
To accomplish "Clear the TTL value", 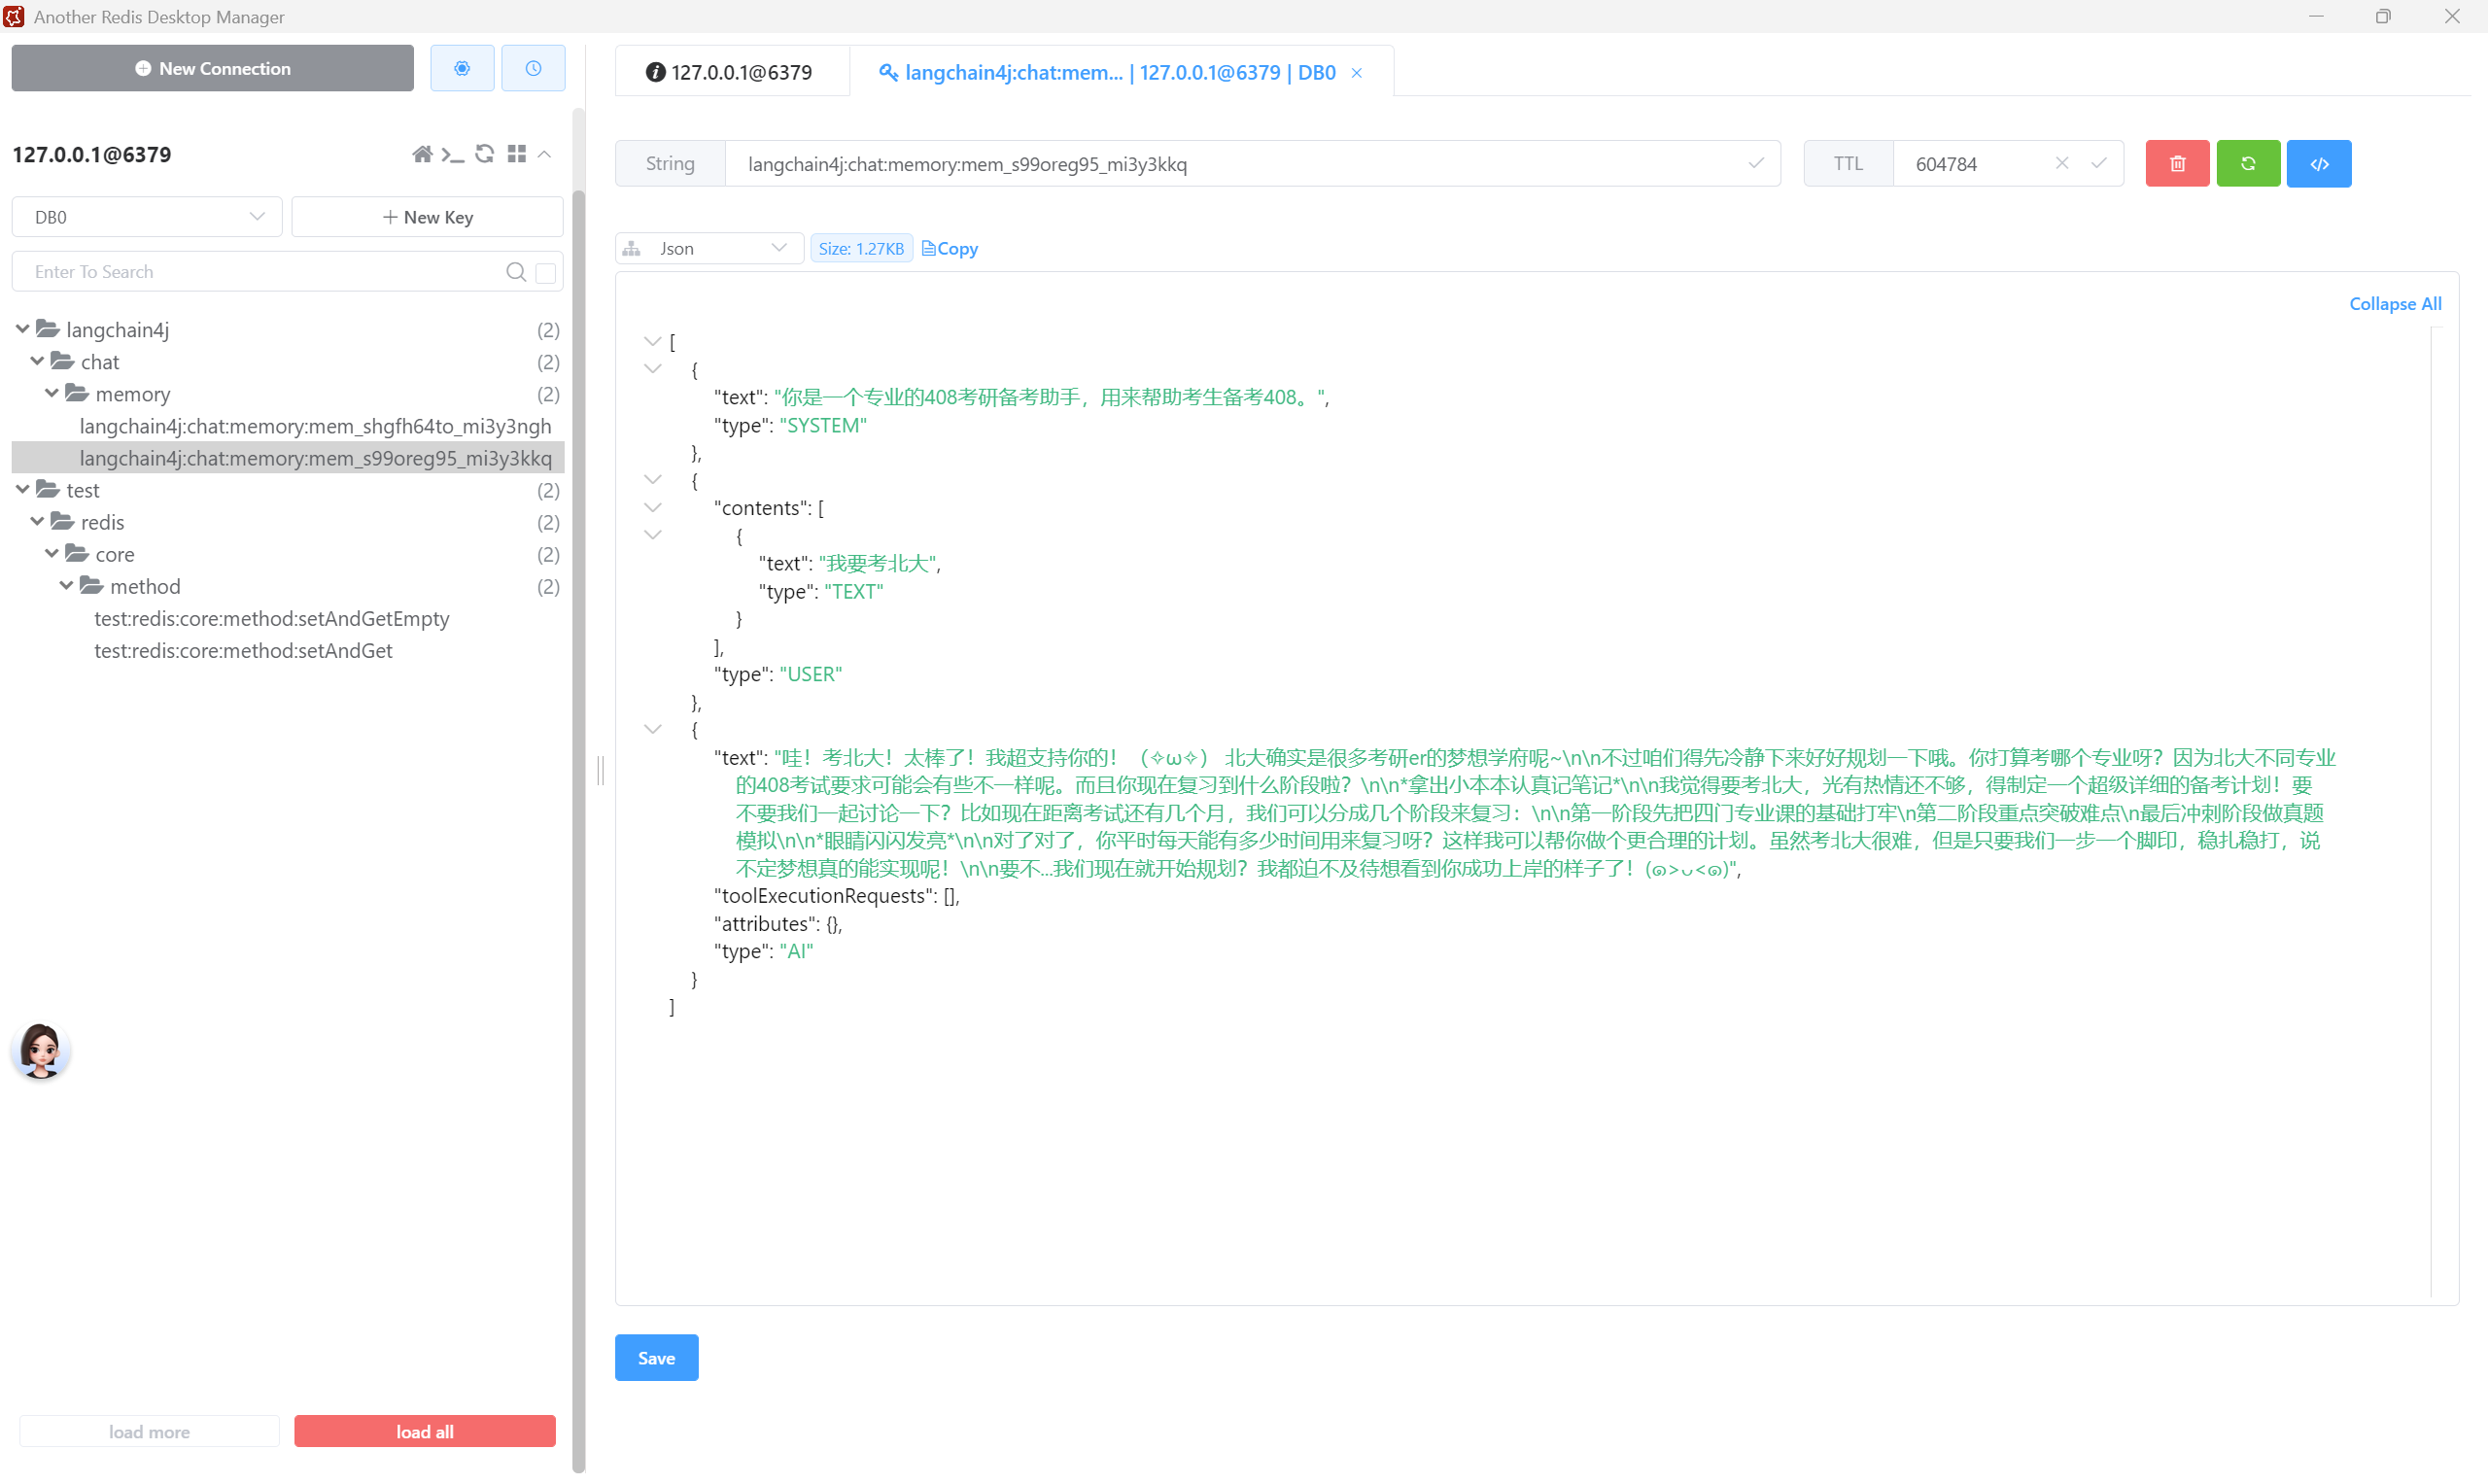I will pos(2061,164).
